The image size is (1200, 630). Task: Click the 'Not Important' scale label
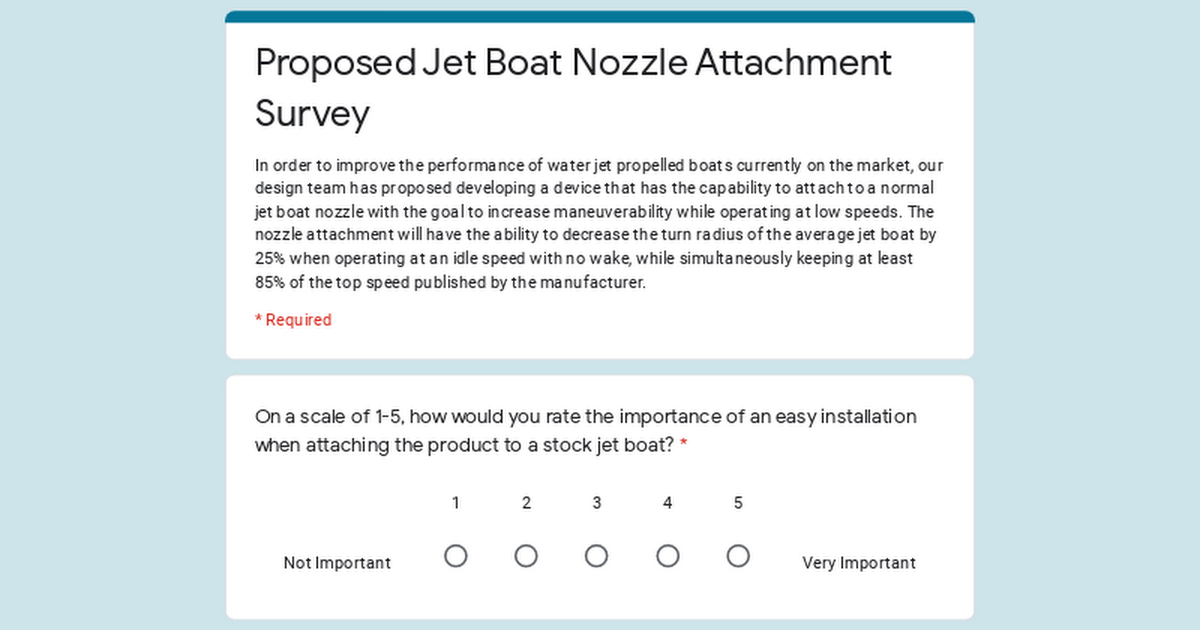(337, 563)
